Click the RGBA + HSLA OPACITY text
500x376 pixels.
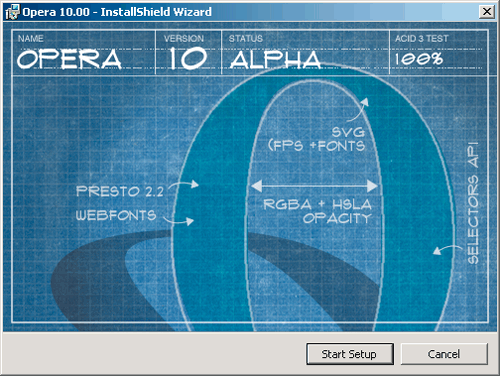tap(317, 211)
